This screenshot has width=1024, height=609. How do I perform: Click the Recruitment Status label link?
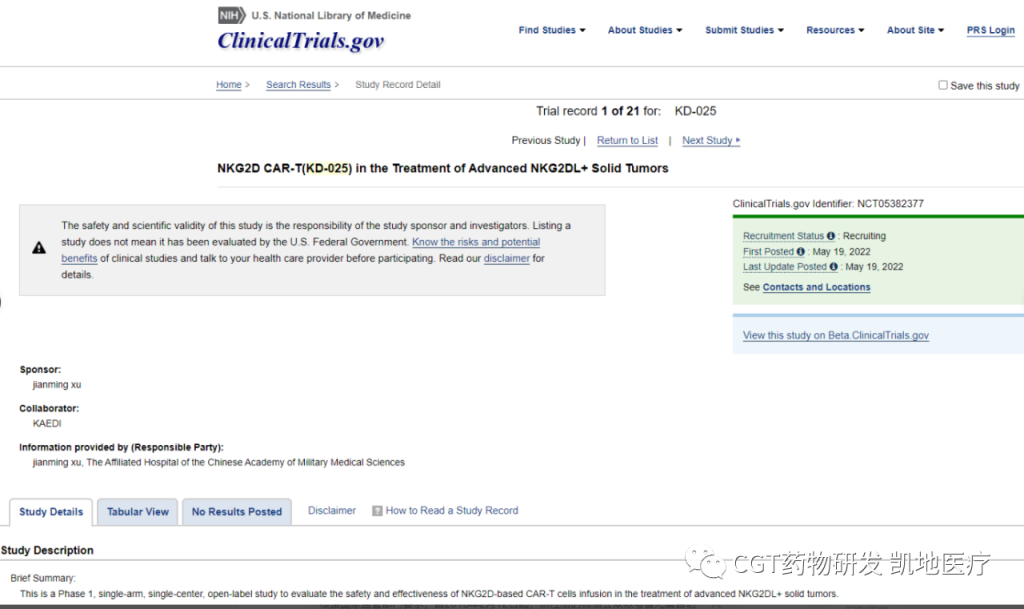click(783, 236)
